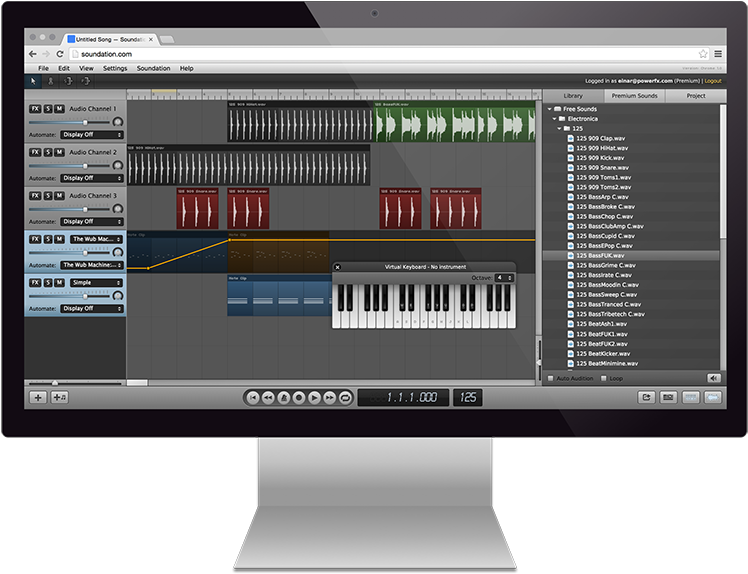Click the export song icon
Screen dimensions: 748x574
point(646,397)
